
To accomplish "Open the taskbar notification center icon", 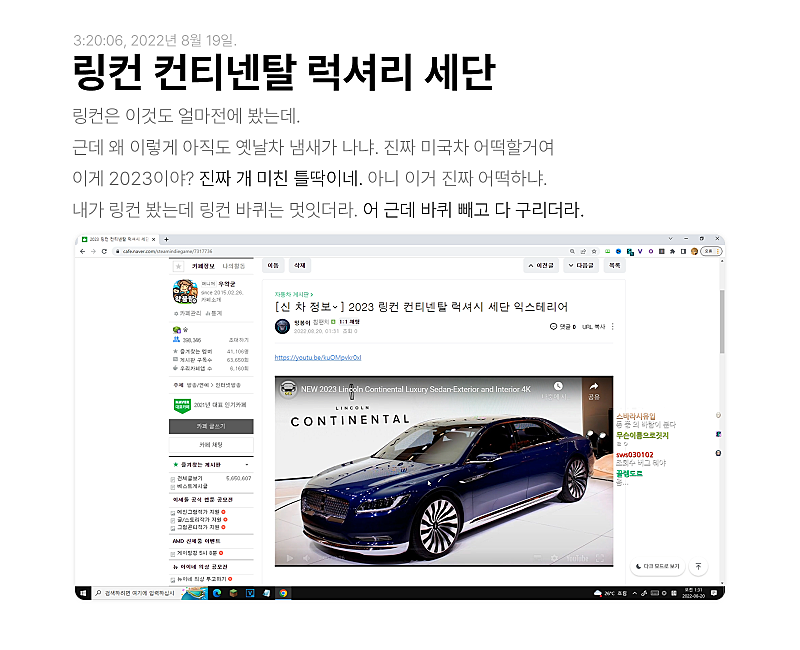I will [714, 593].
